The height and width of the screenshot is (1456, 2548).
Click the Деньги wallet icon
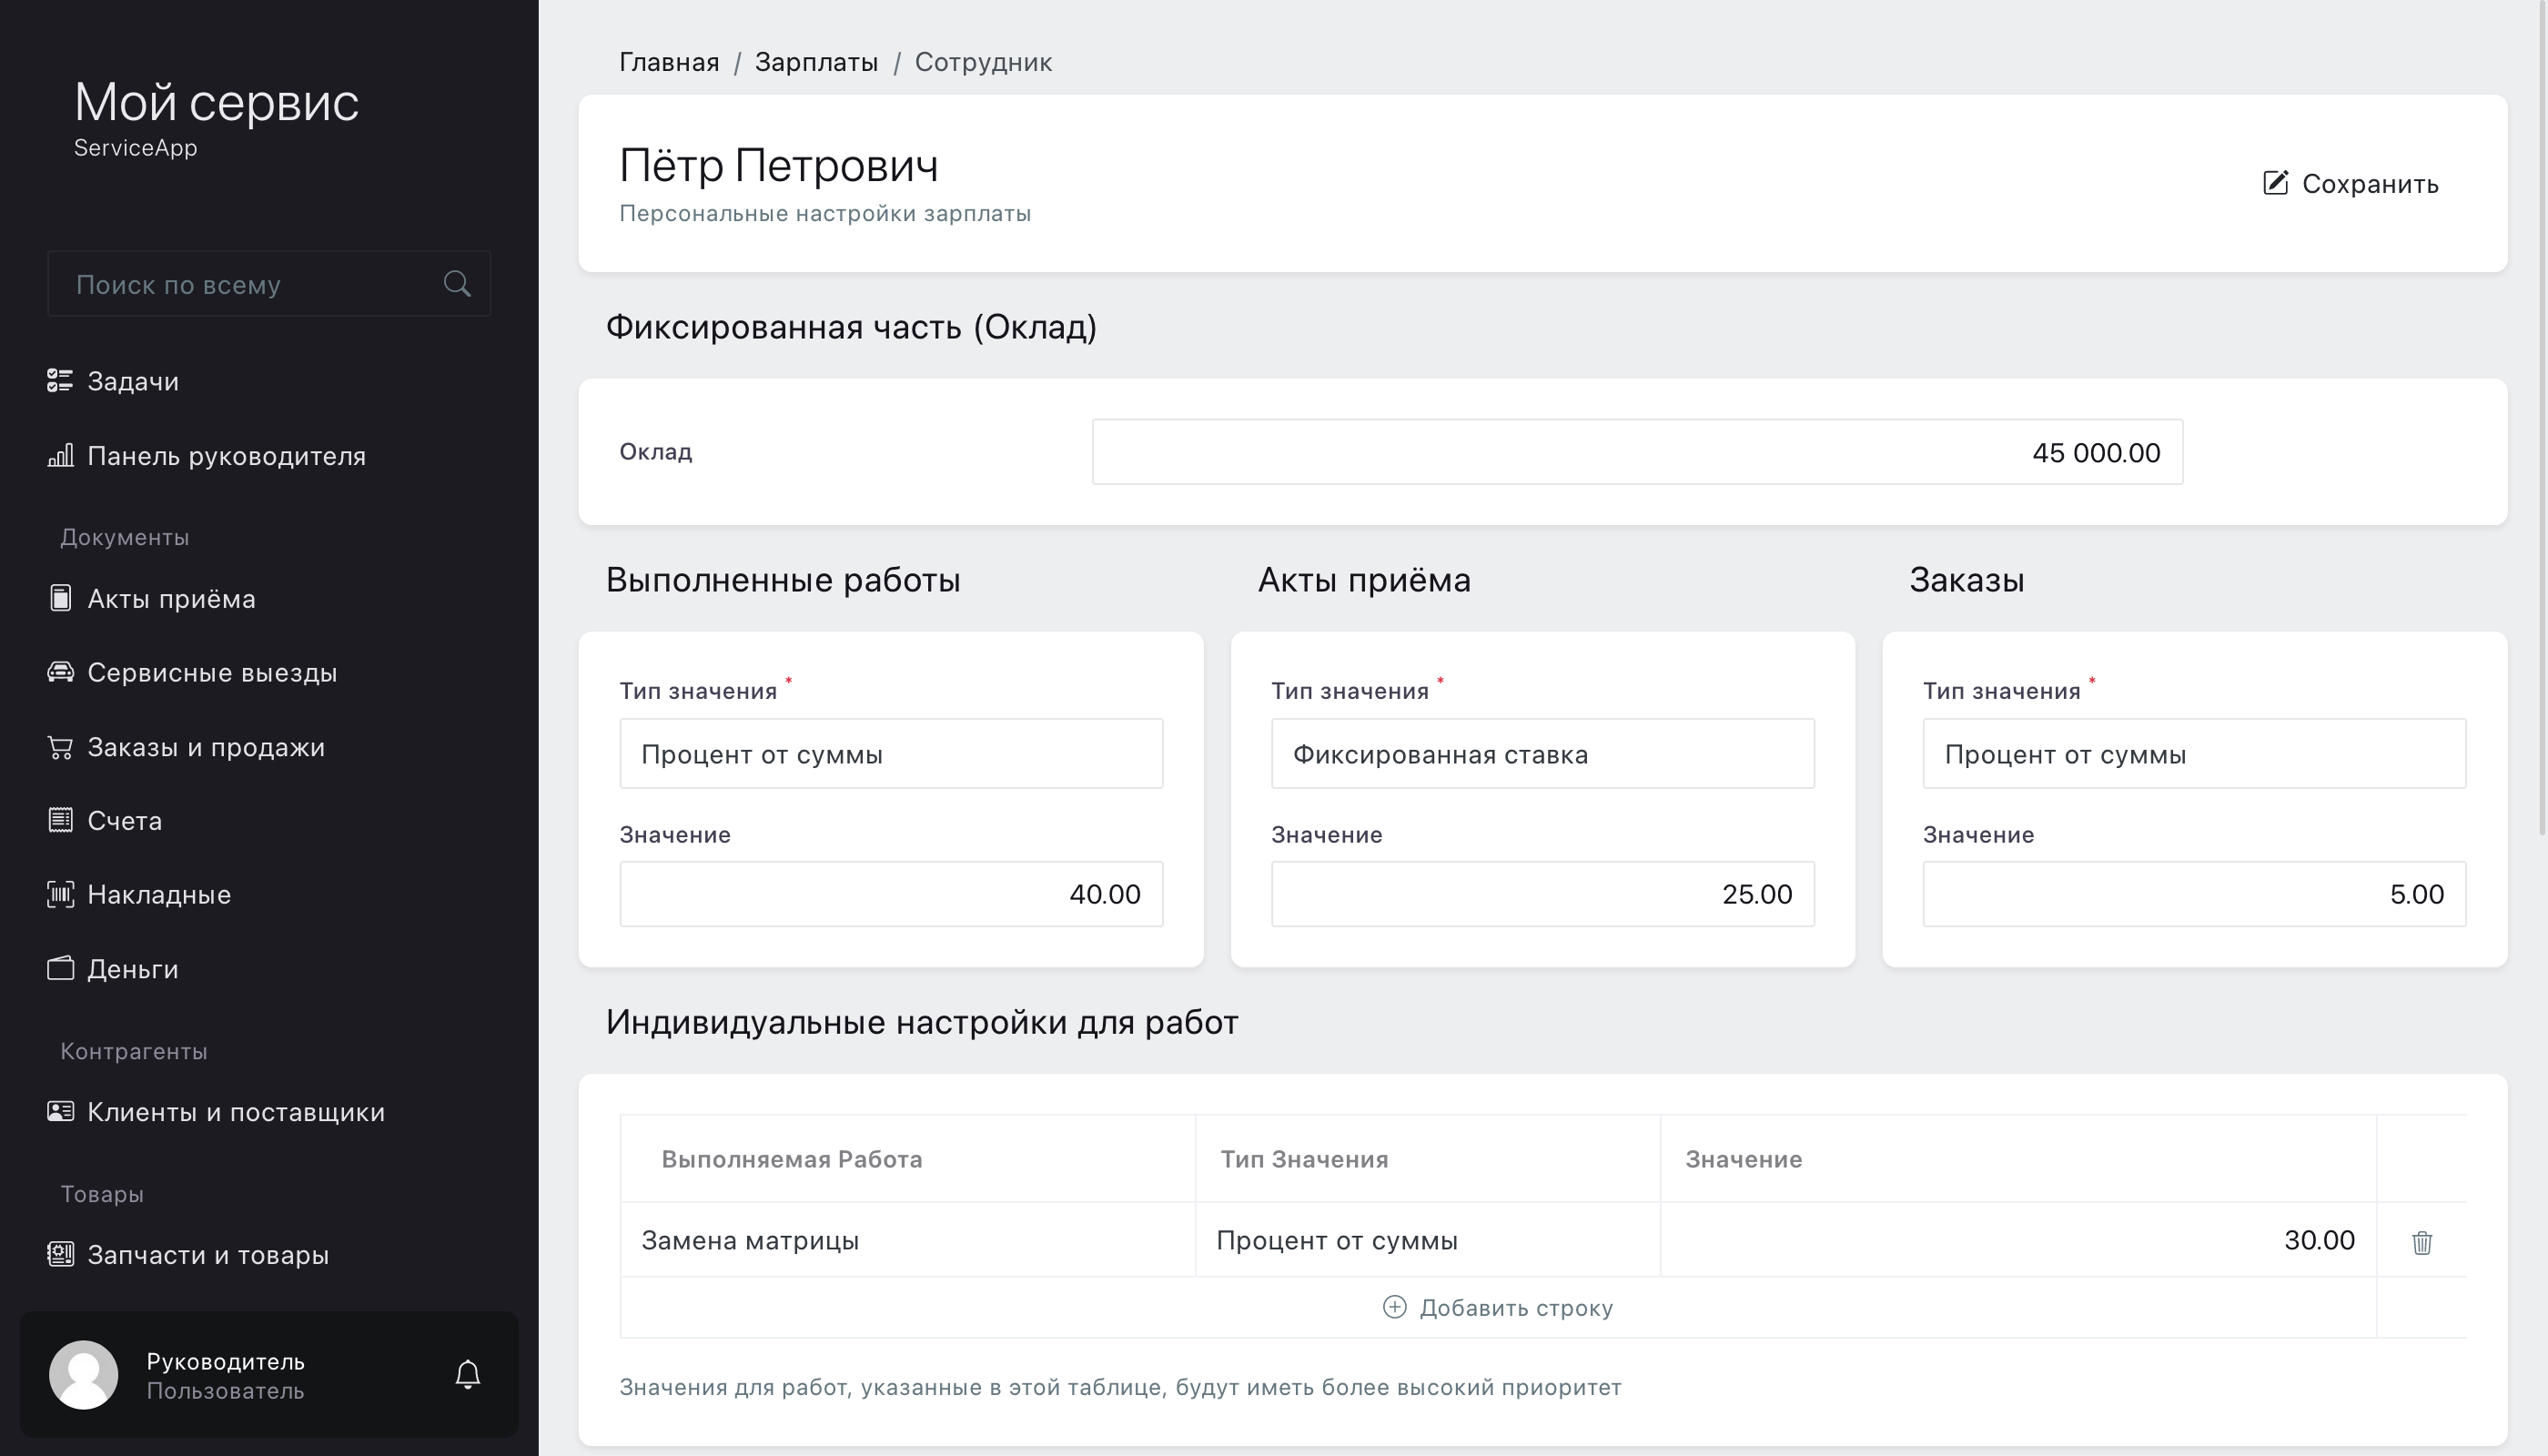60,968
